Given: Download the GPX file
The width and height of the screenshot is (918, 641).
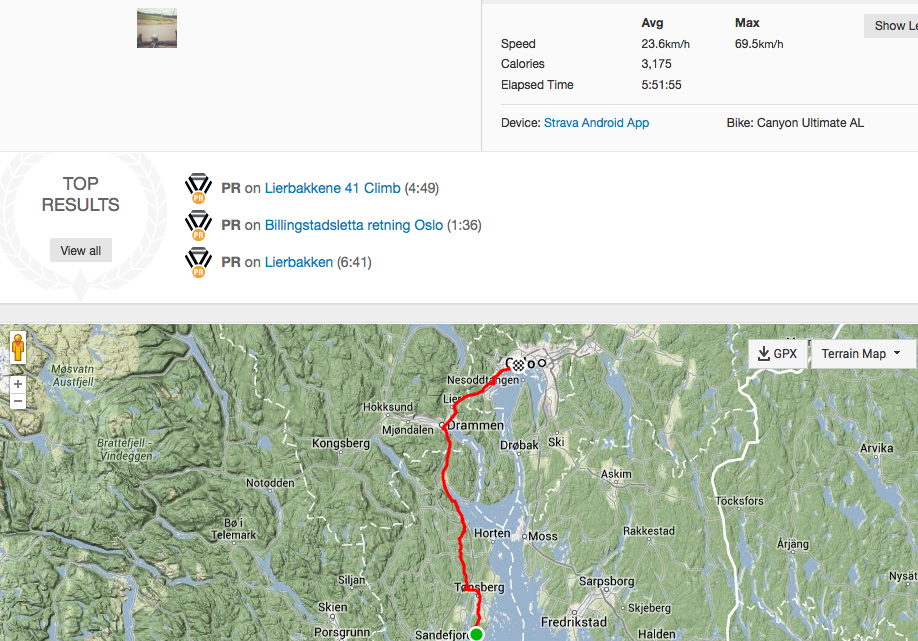Looking at the screenshot, I should pos(777,353).
